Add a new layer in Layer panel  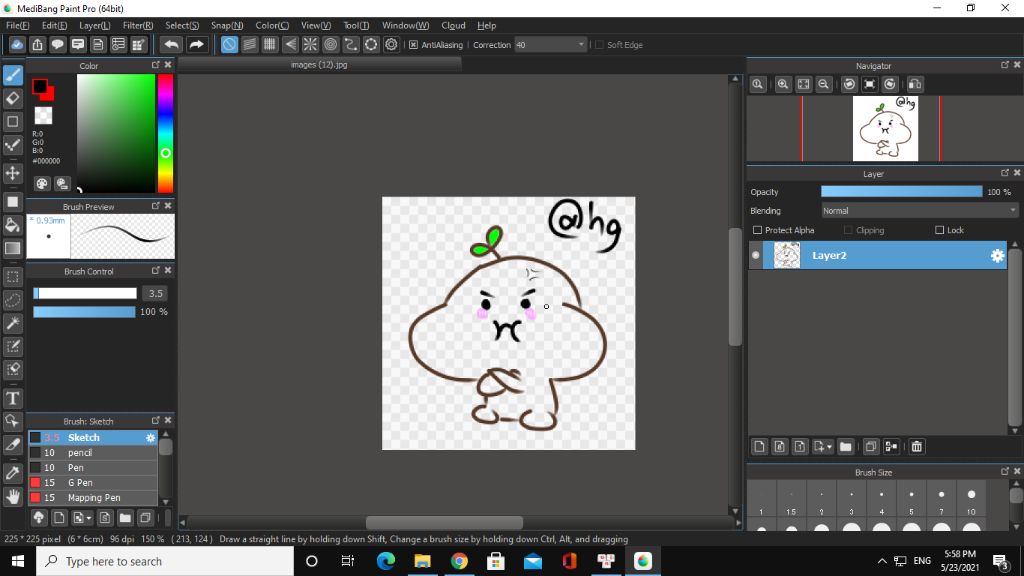point(759,447)
